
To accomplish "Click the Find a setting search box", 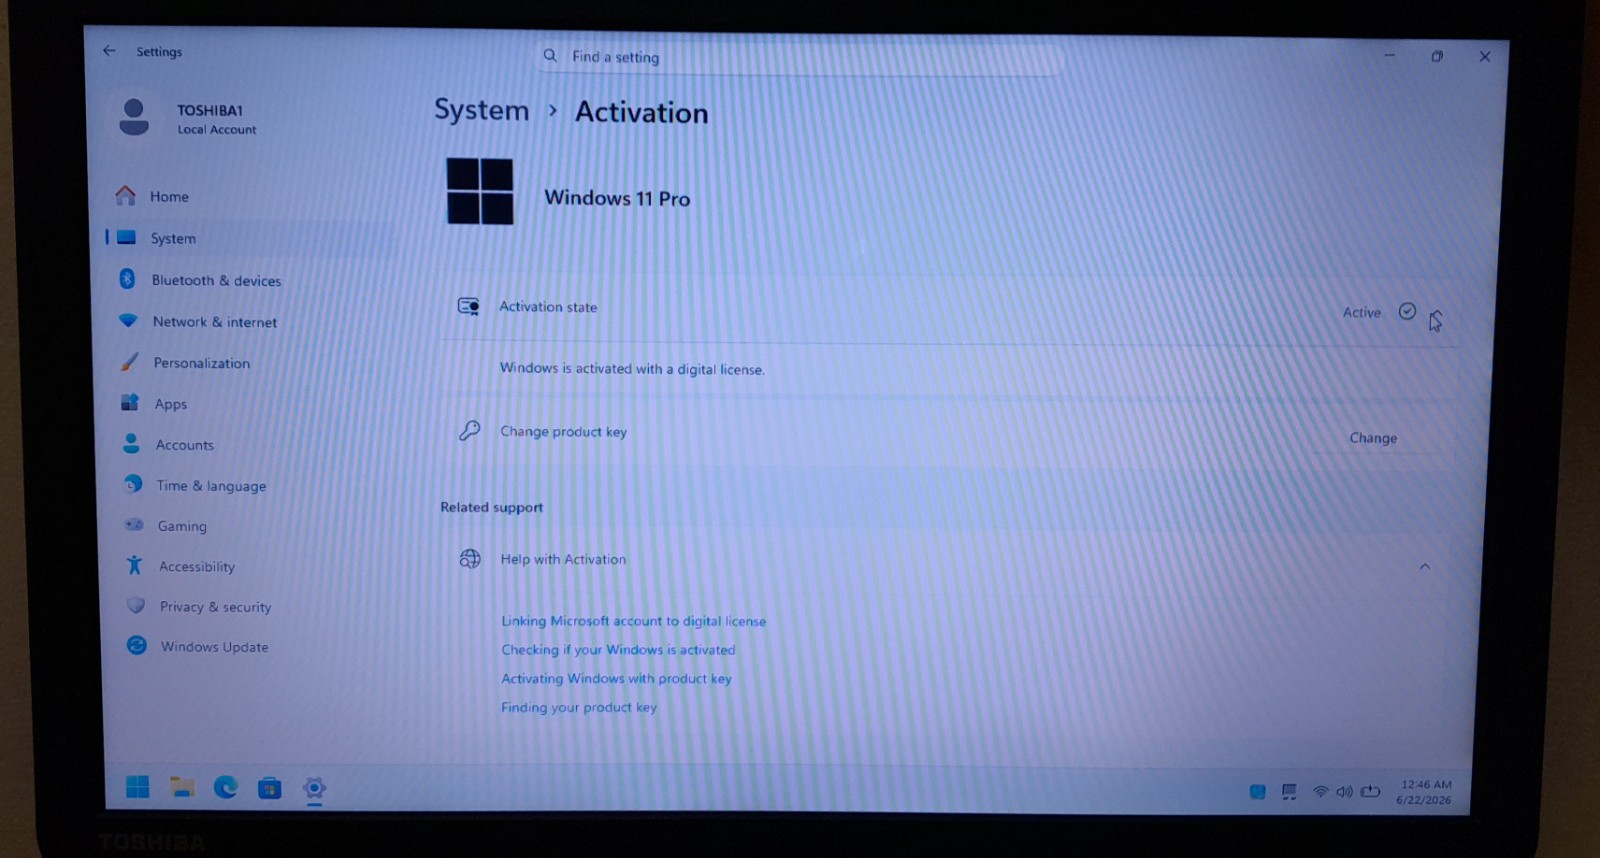I will point(800,57).
